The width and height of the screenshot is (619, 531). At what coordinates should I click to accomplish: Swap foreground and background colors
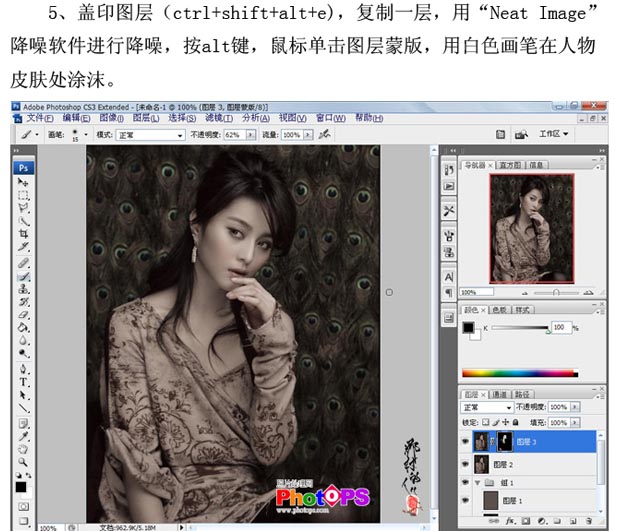click(x=28, y=475)
